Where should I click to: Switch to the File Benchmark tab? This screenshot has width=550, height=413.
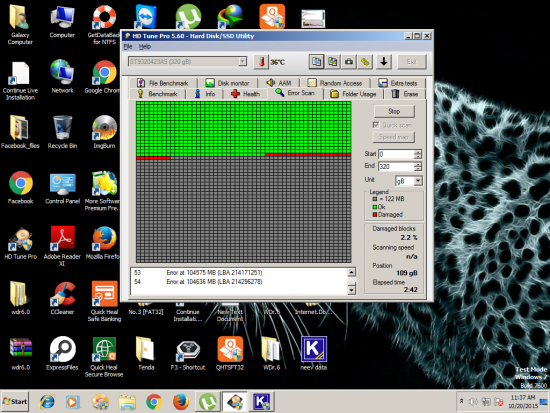click(163, 83)
